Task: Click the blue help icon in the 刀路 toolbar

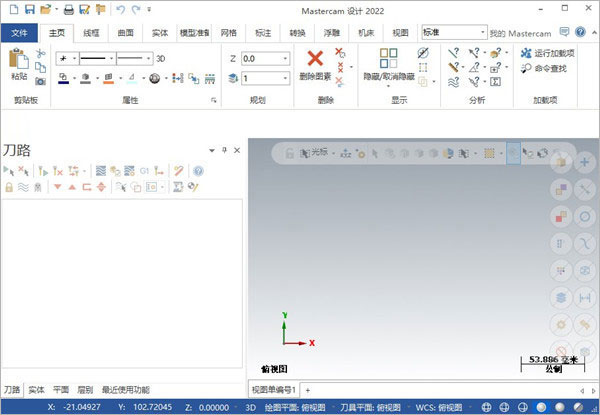Action: pos(198,171)
